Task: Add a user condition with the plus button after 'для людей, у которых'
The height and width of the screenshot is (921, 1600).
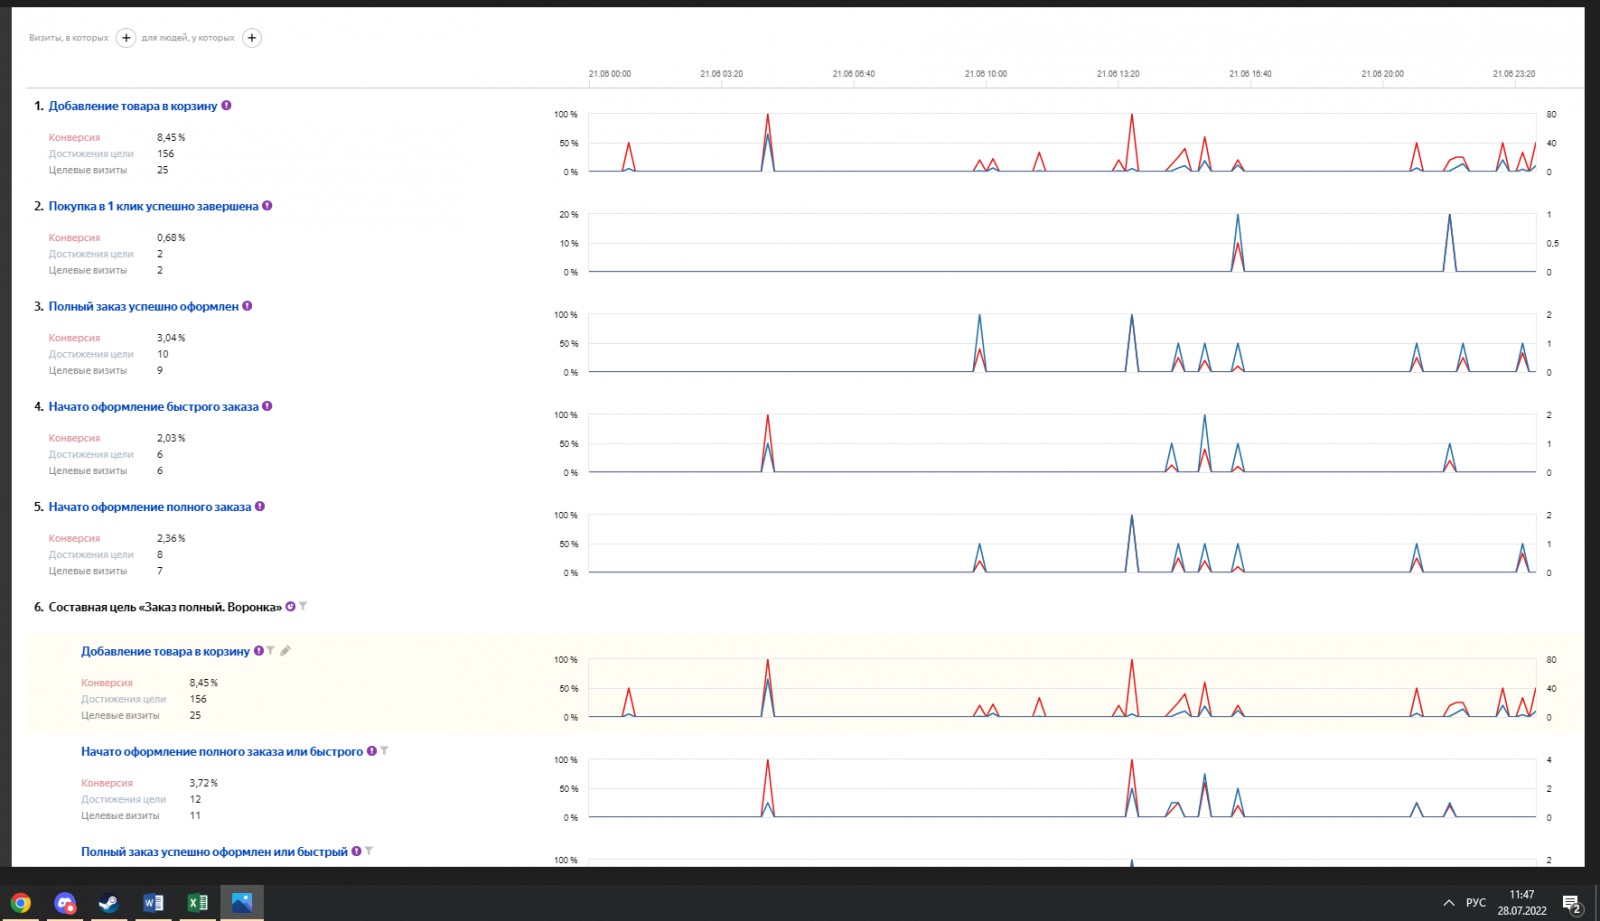Action: pos(252,38)
